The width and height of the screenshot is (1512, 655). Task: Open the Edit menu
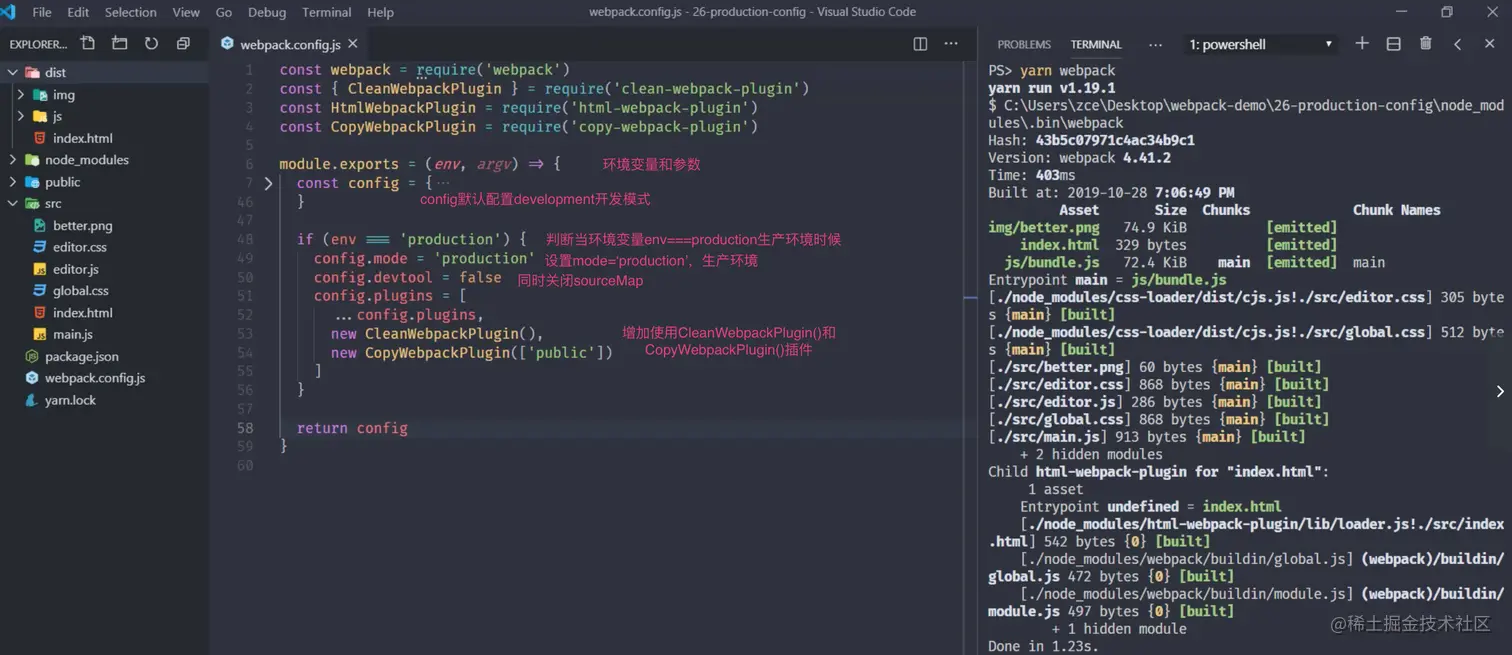coord(78,12)
